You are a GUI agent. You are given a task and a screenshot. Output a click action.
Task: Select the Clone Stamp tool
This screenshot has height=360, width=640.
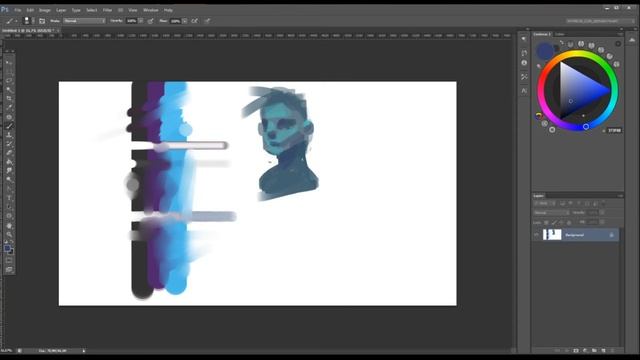point(9,135)
